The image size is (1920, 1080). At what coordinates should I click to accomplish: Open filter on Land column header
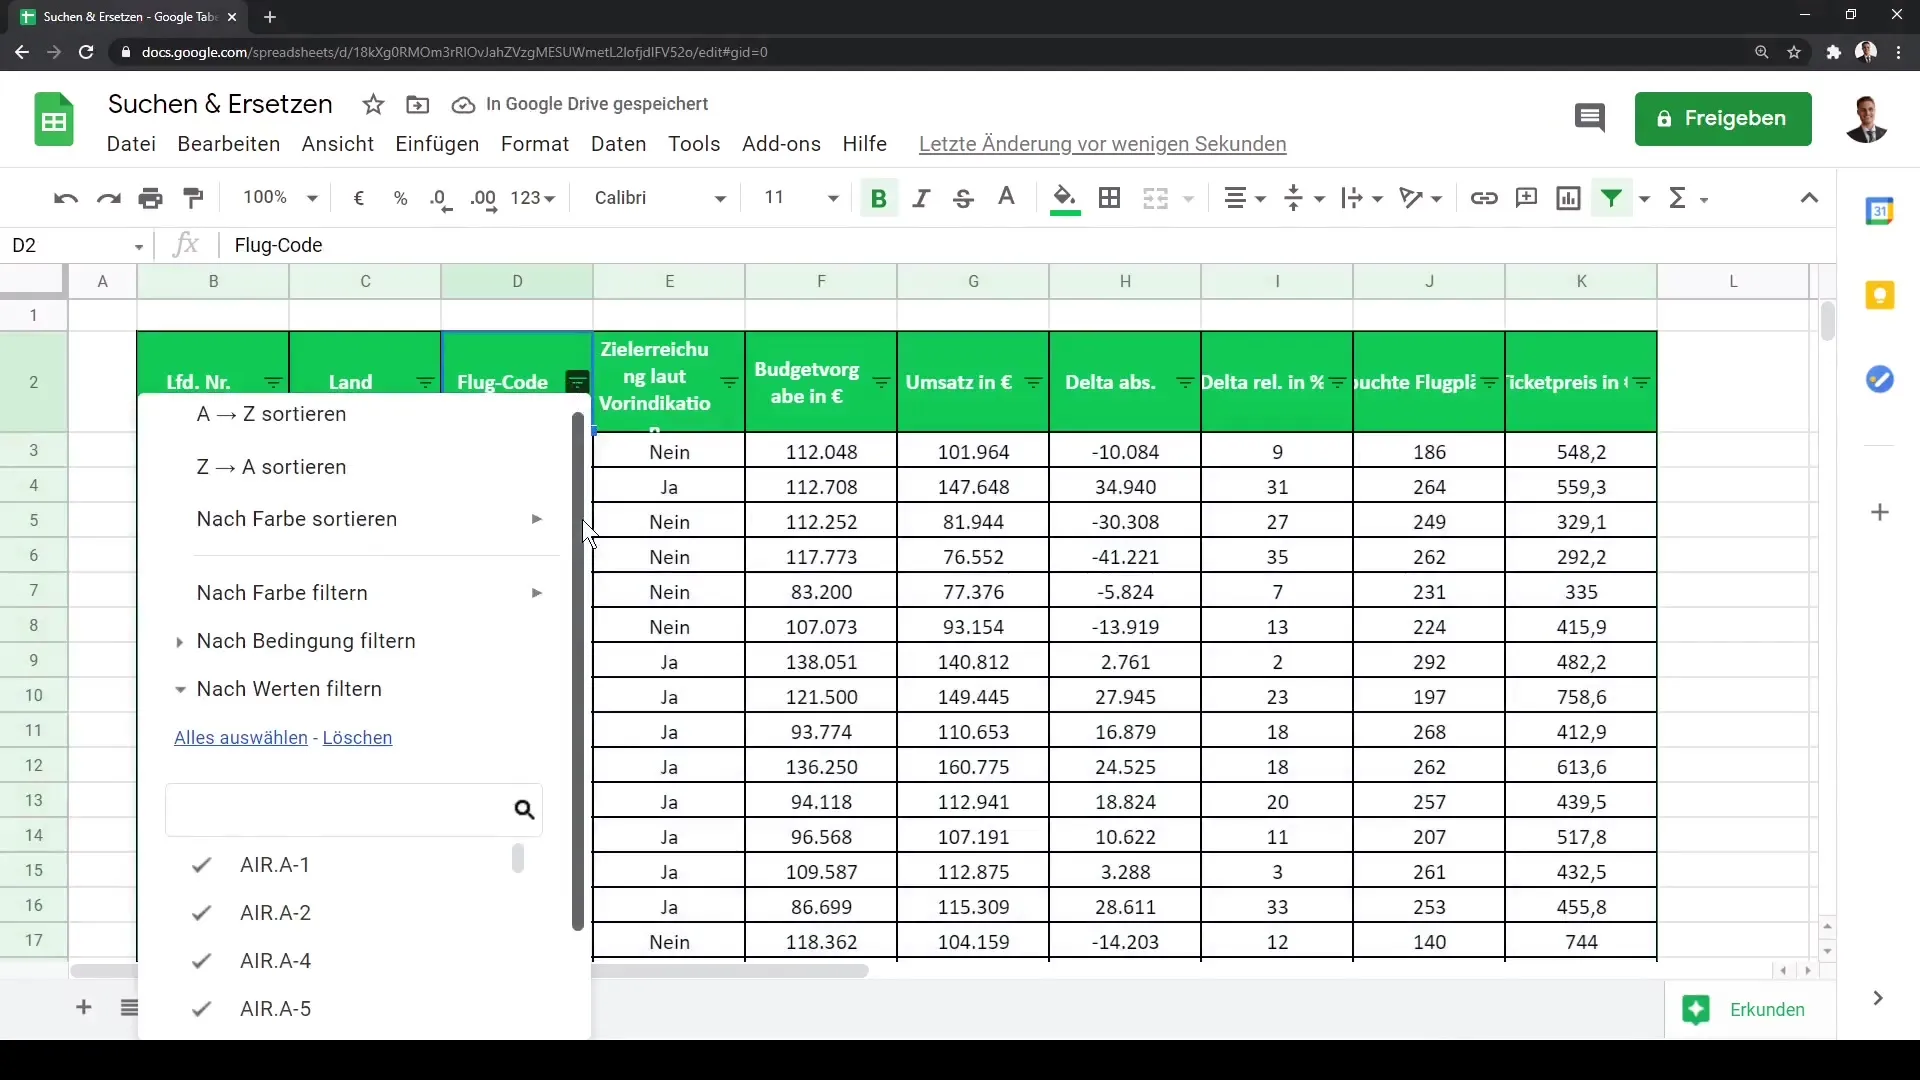click(x=425, y=383)
